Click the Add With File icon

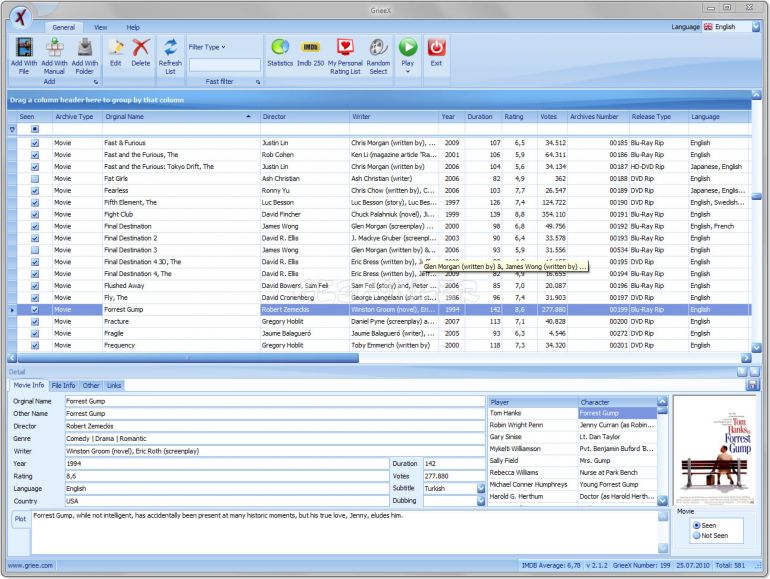[24, 47]
